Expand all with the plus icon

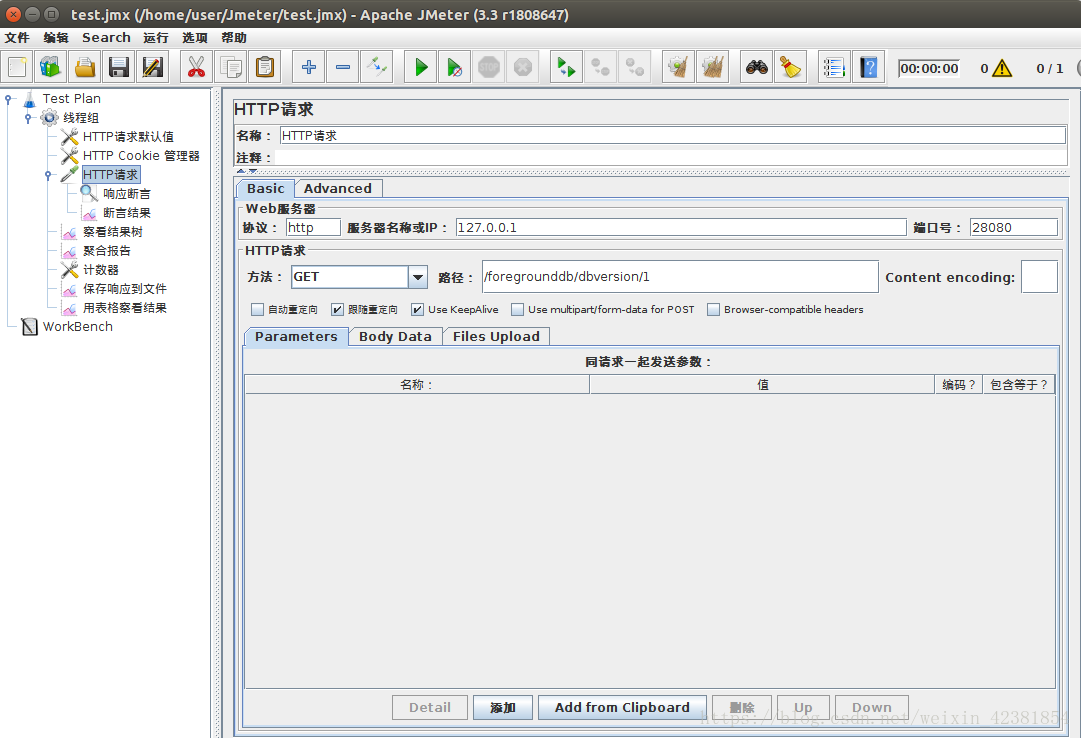(x=309, y=68)
